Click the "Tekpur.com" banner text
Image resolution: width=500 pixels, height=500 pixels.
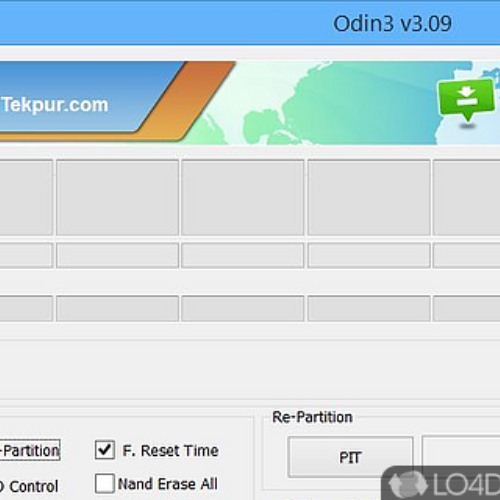[55, 105]
